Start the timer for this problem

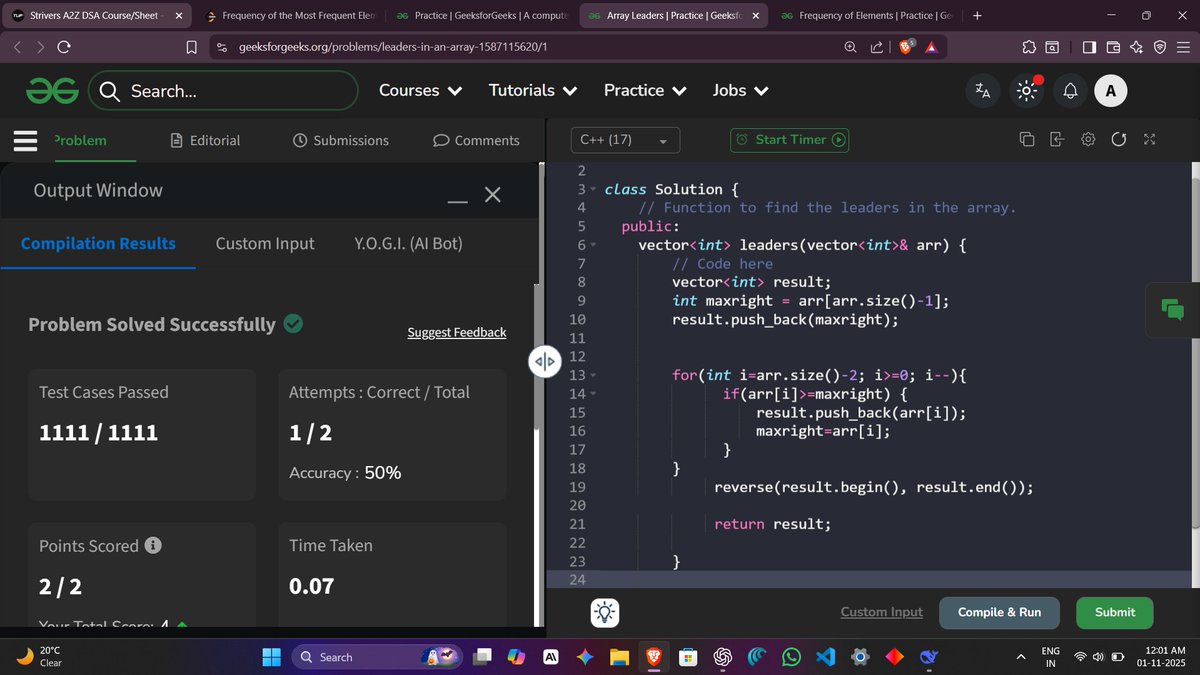click(x=789, y=140)
